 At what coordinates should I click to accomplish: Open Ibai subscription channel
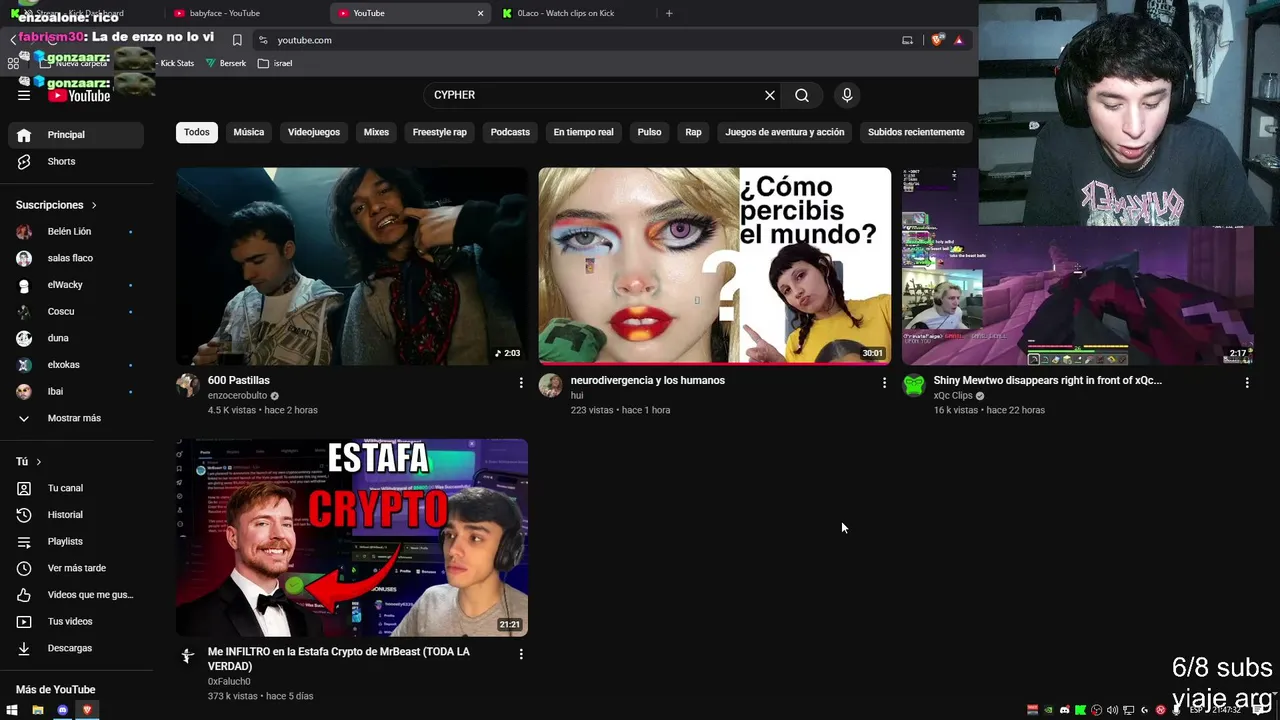pos(76,391)
